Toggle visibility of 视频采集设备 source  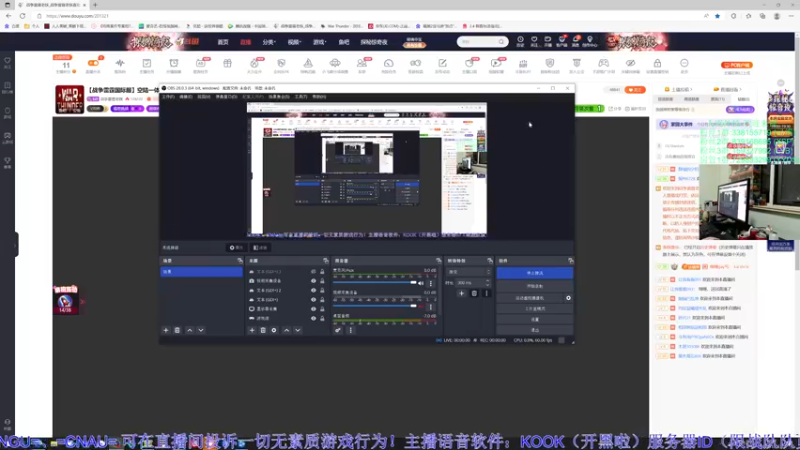coord(313,281)
